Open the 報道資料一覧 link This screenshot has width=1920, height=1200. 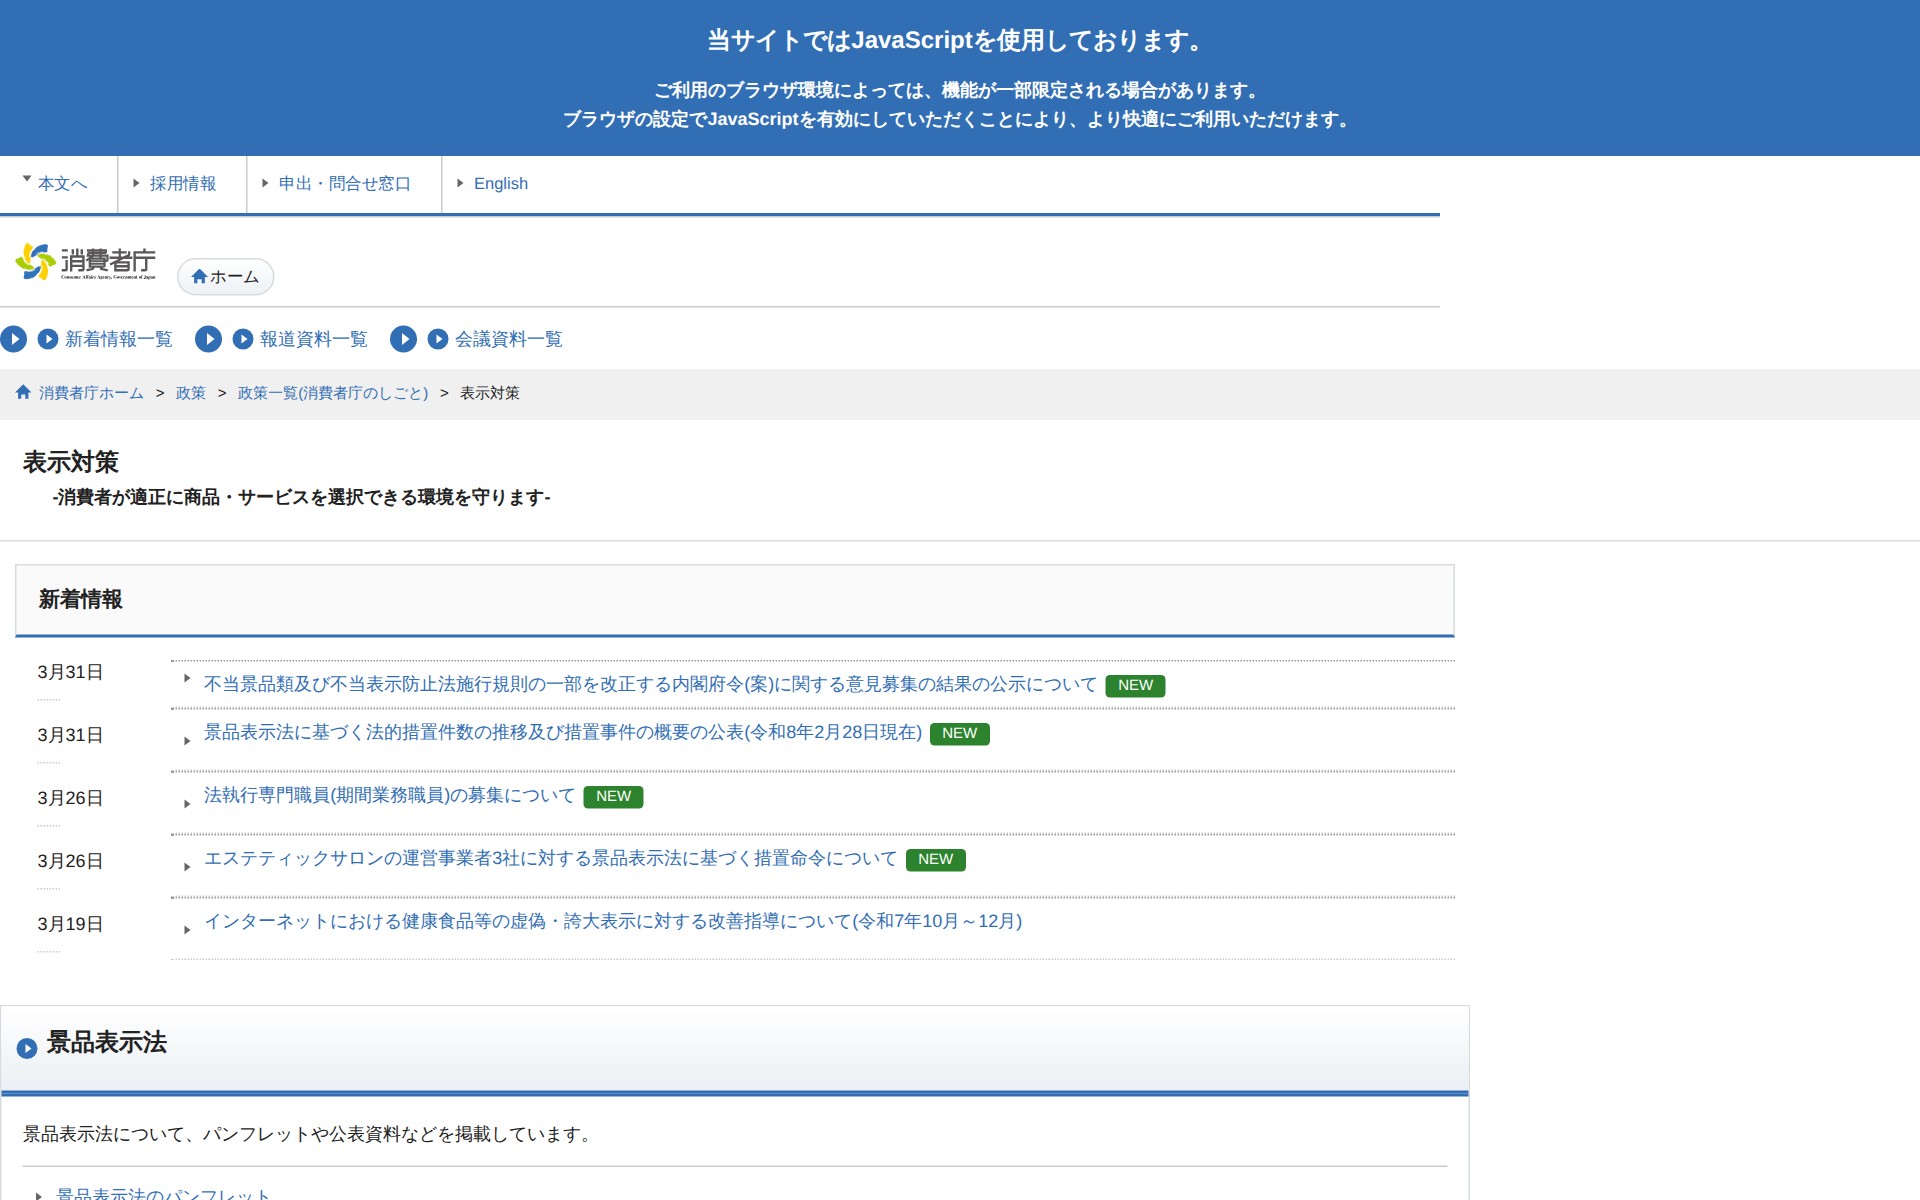[x=313, y=339]
